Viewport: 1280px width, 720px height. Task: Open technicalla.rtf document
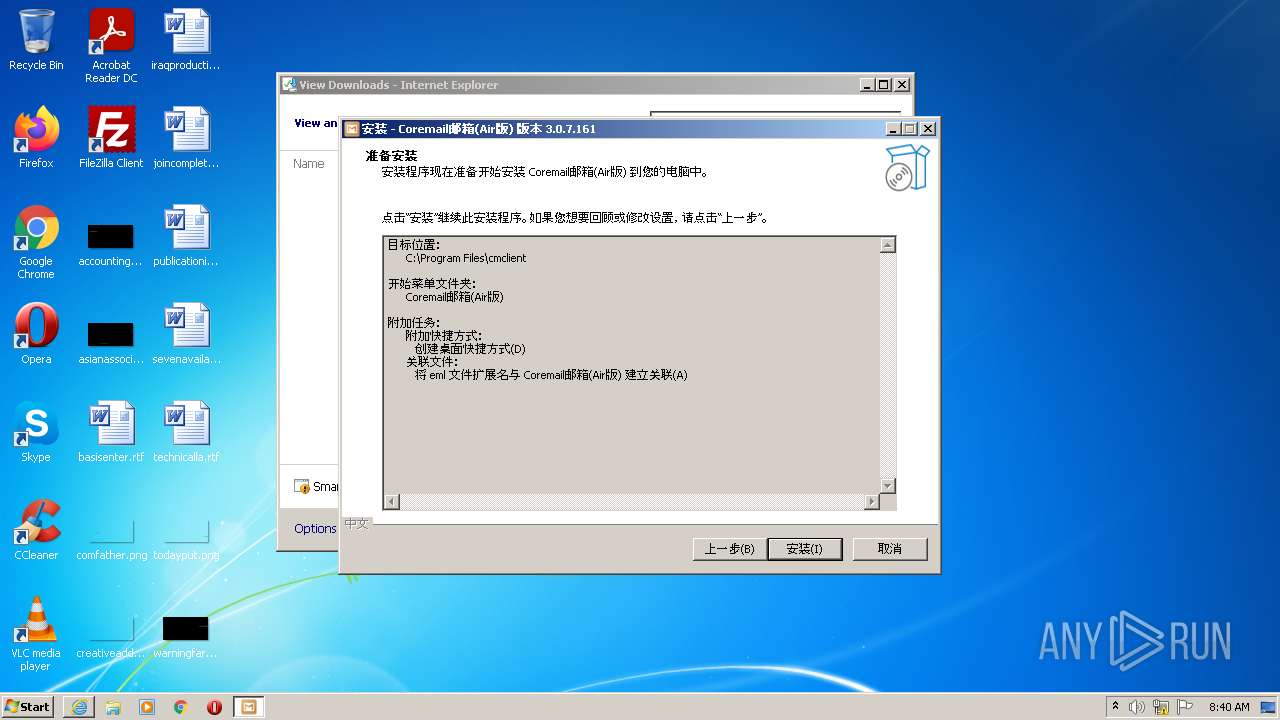(186, 432)
